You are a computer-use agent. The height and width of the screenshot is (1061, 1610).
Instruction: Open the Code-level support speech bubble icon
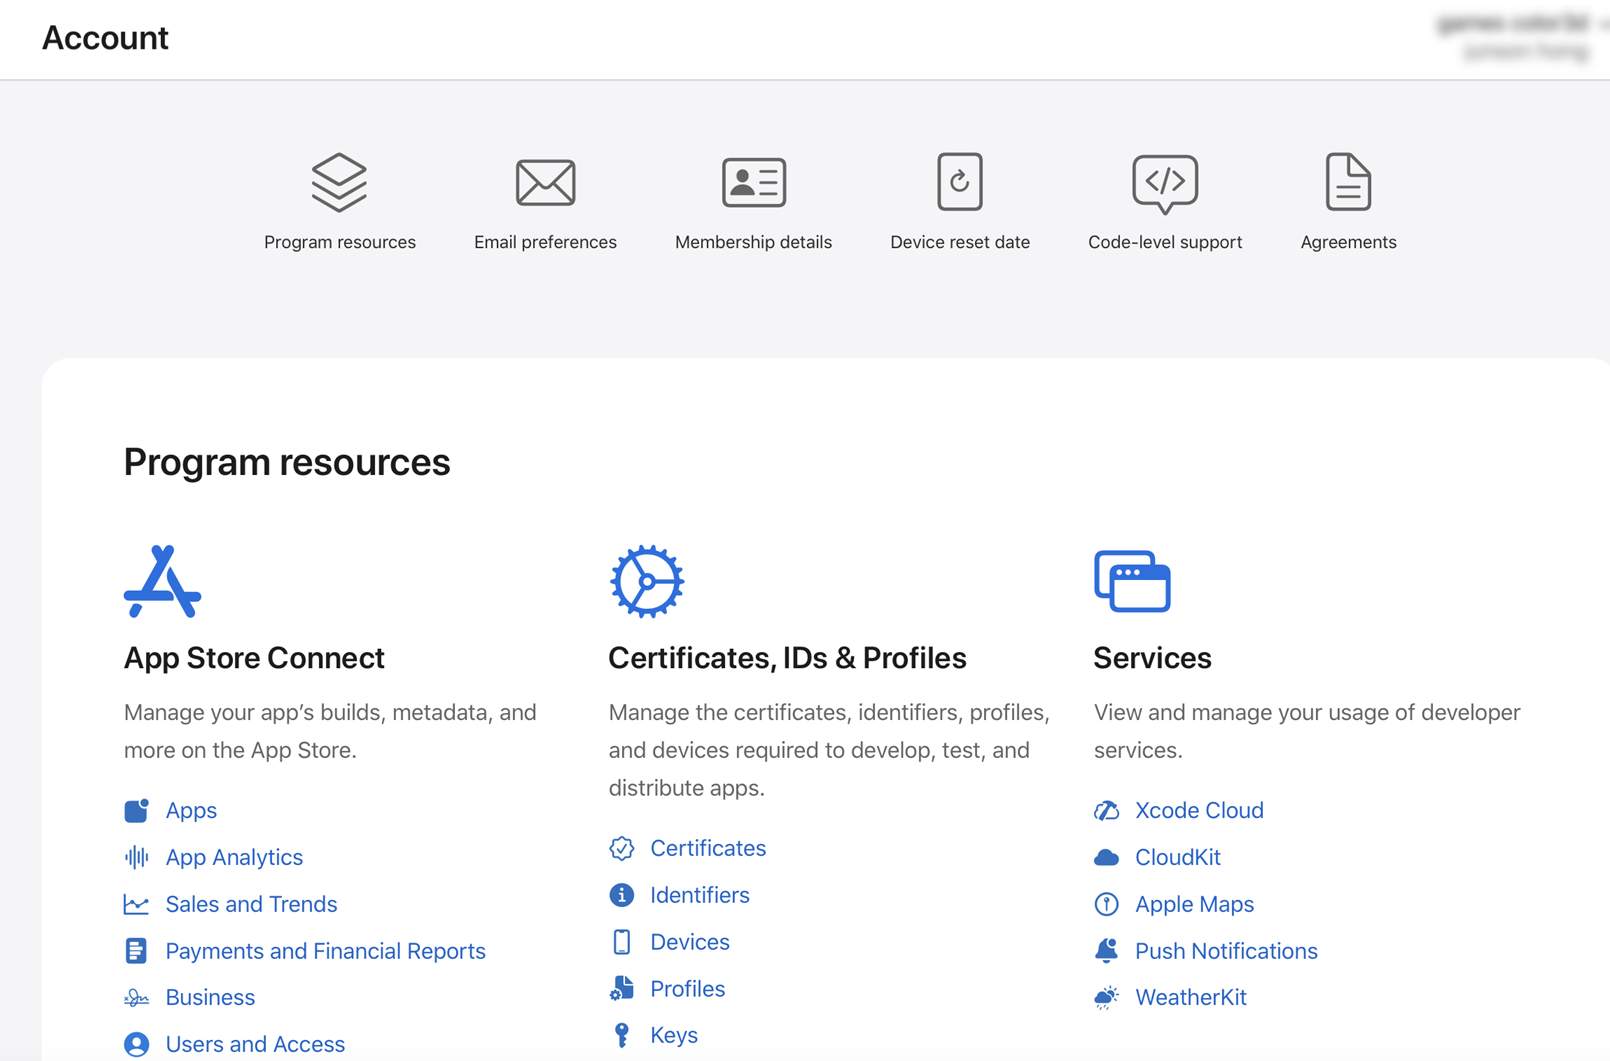(x=1165, y=184)
